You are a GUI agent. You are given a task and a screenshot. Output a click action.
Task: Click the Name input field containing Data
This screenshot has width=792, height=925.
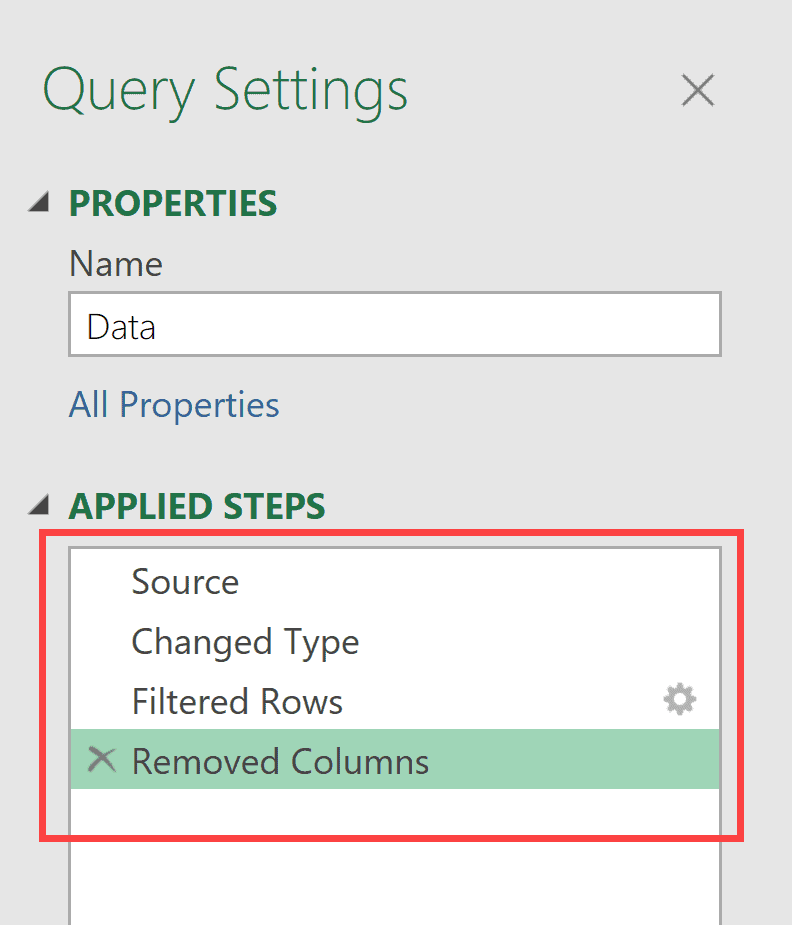395,324
